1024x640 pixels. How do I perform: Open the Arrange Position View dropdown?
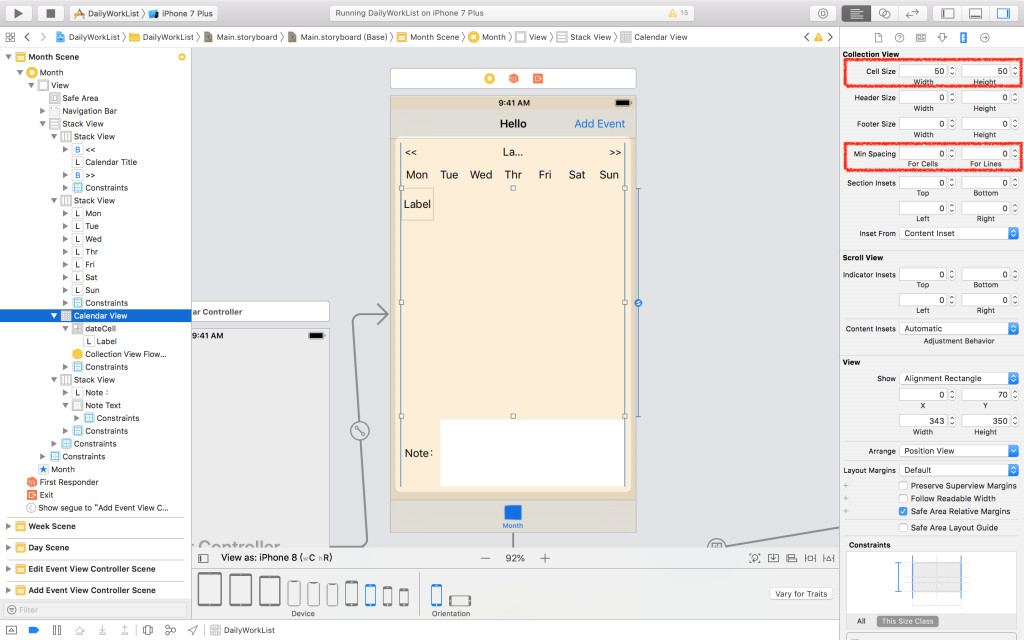coord(959,451)
